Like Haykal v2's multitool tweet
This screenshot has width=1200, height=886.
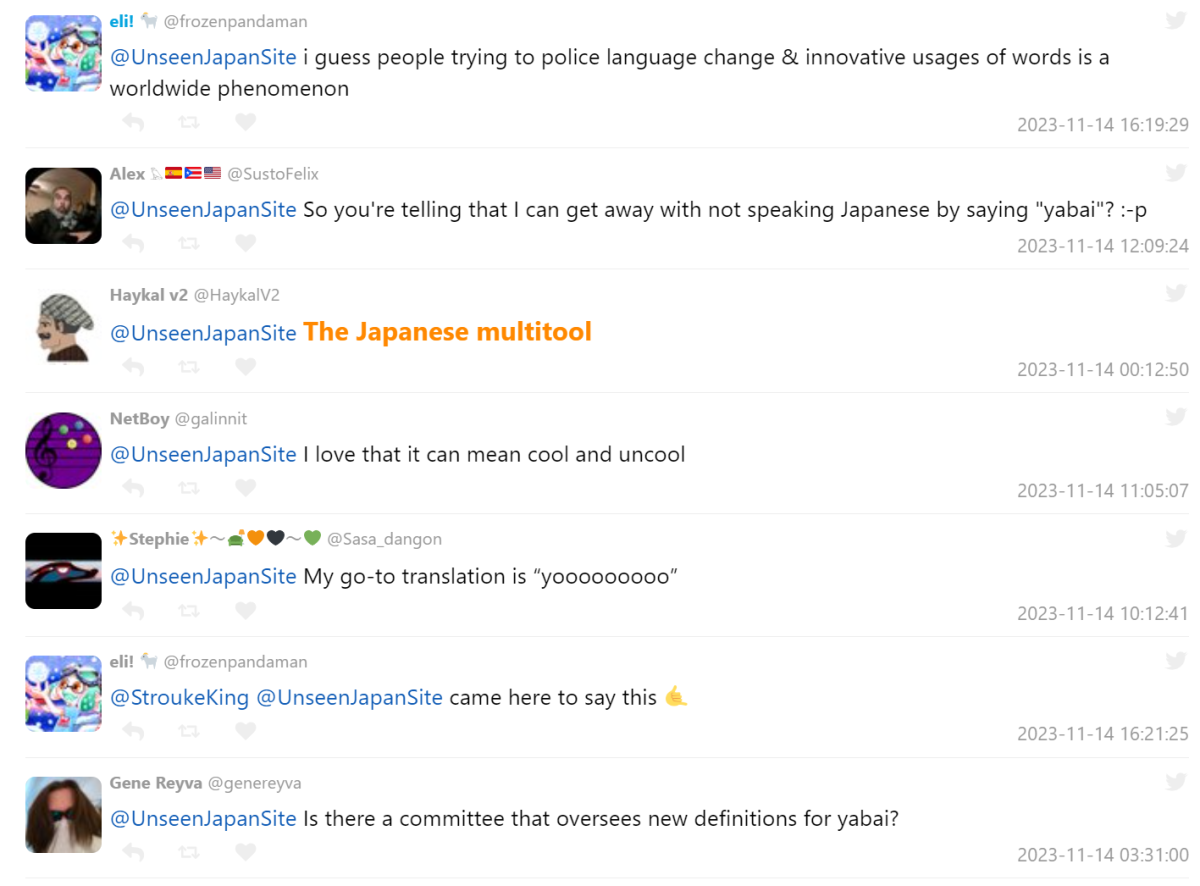click(245, 366)
